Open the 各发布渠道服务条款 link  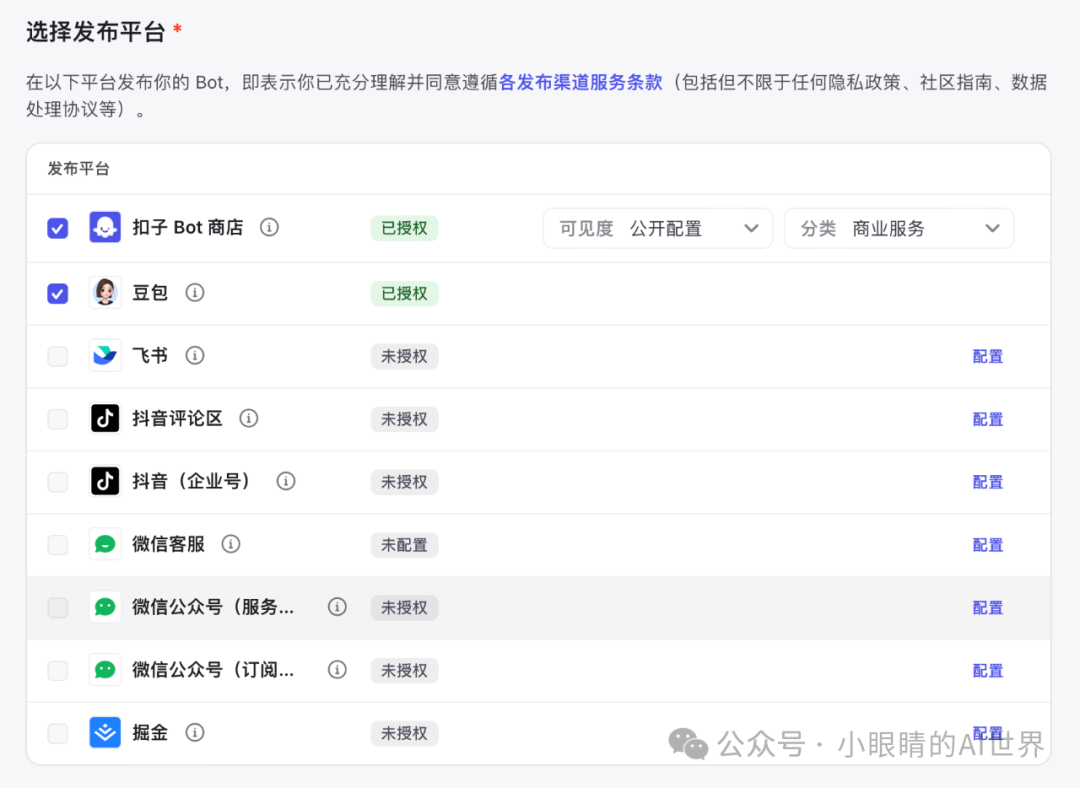click(580, 83)
